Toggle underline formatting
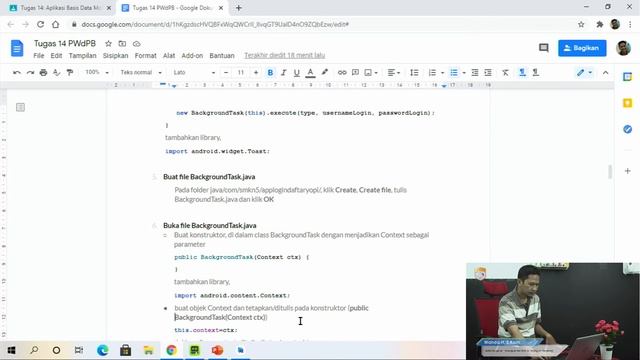640x360 pixels. (x=297, y=73)
